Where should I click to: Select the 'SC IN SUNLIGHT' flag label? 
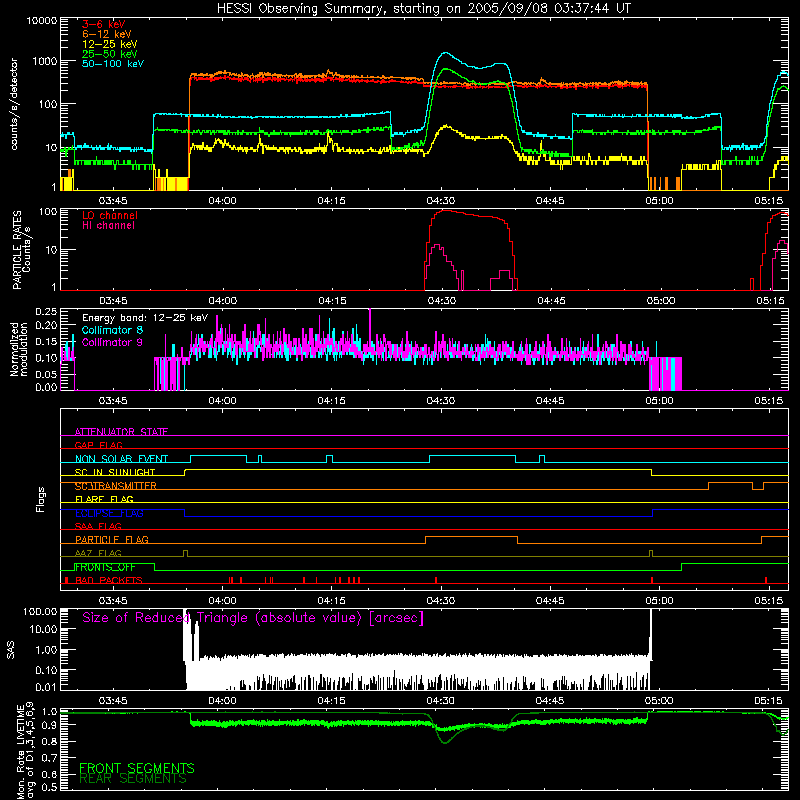coord(115,472)
